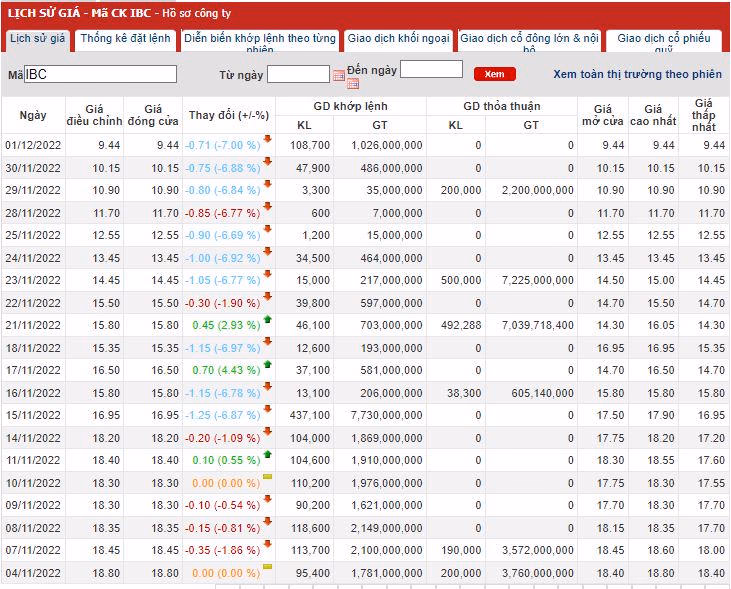Click the green up arrow on 11/11/2022 row
Image resolution: width=731 pixels, height=589 pixels.
(268, 454)
